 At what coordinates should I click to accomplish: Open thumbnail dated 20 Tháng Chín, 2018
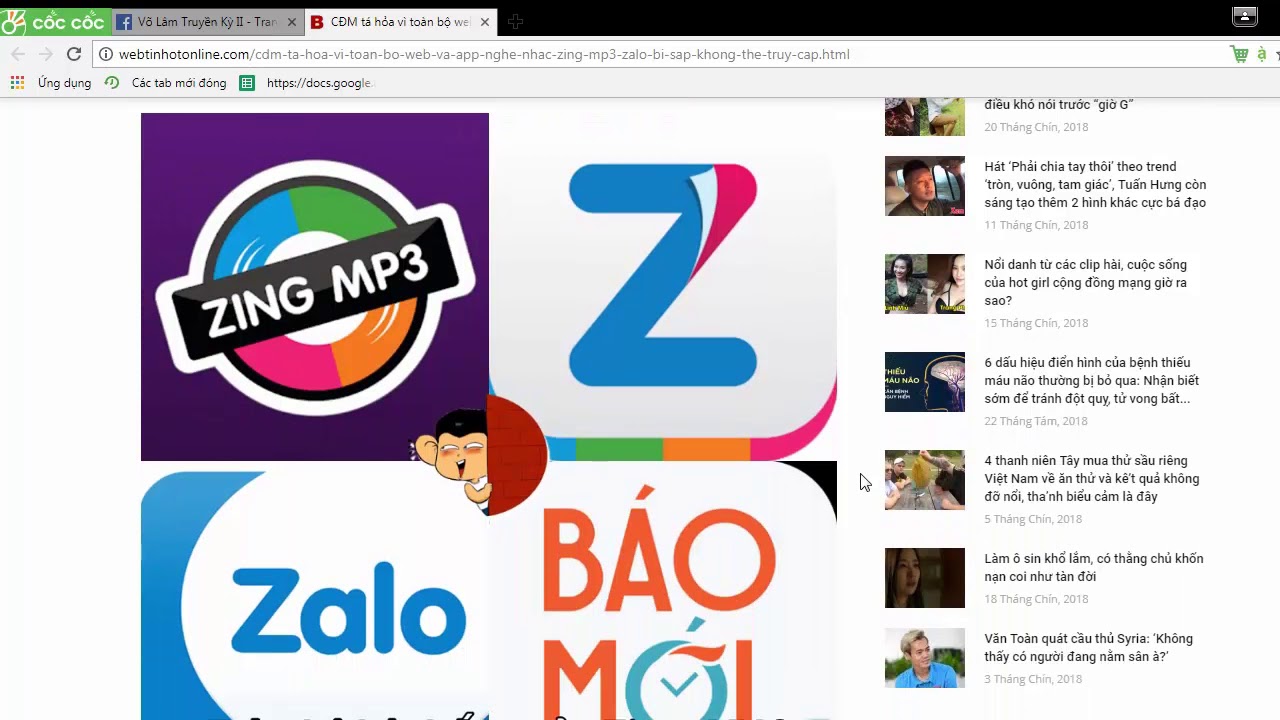pos(925,116)
